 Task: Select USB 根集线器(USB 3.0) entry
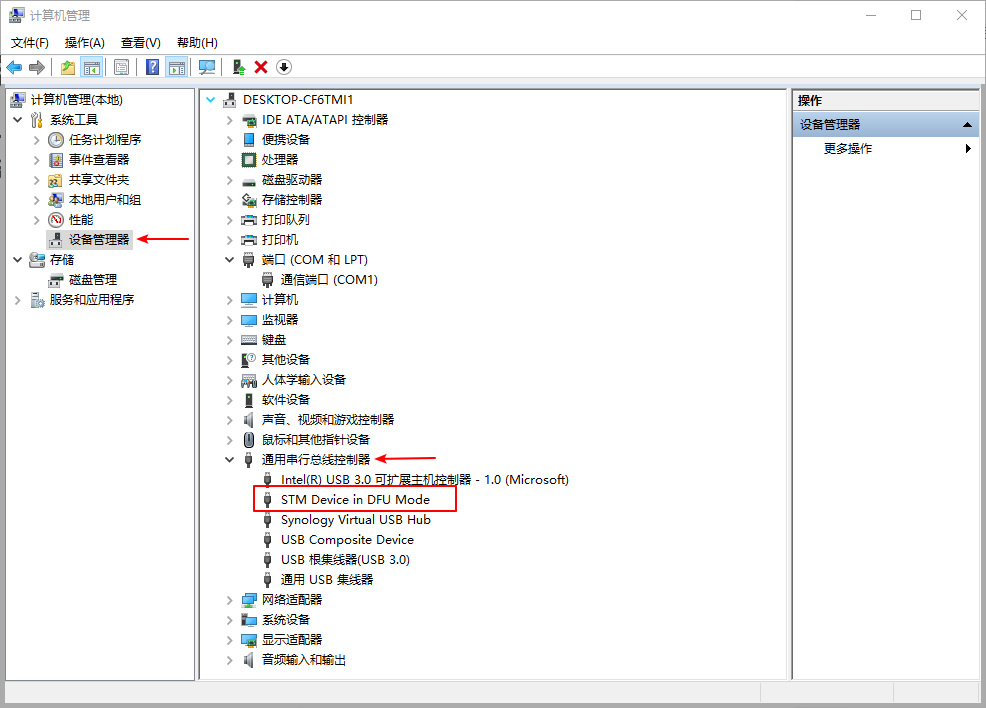pyautogui.click(x=345, y=560)
